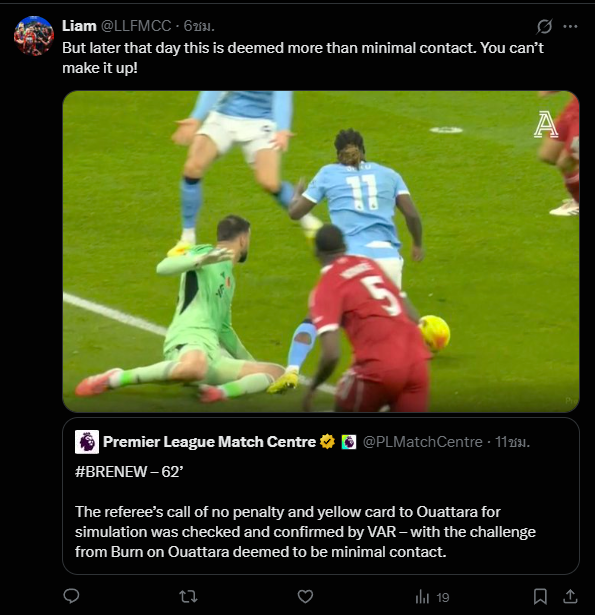Open Liam display name link

pos(79,26)
